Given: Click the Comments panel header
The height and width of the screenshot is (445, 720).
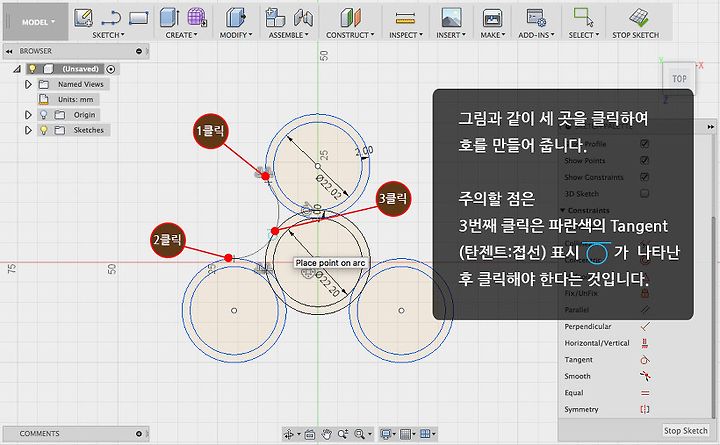Looking at the screenshot, I should (76, 434).
